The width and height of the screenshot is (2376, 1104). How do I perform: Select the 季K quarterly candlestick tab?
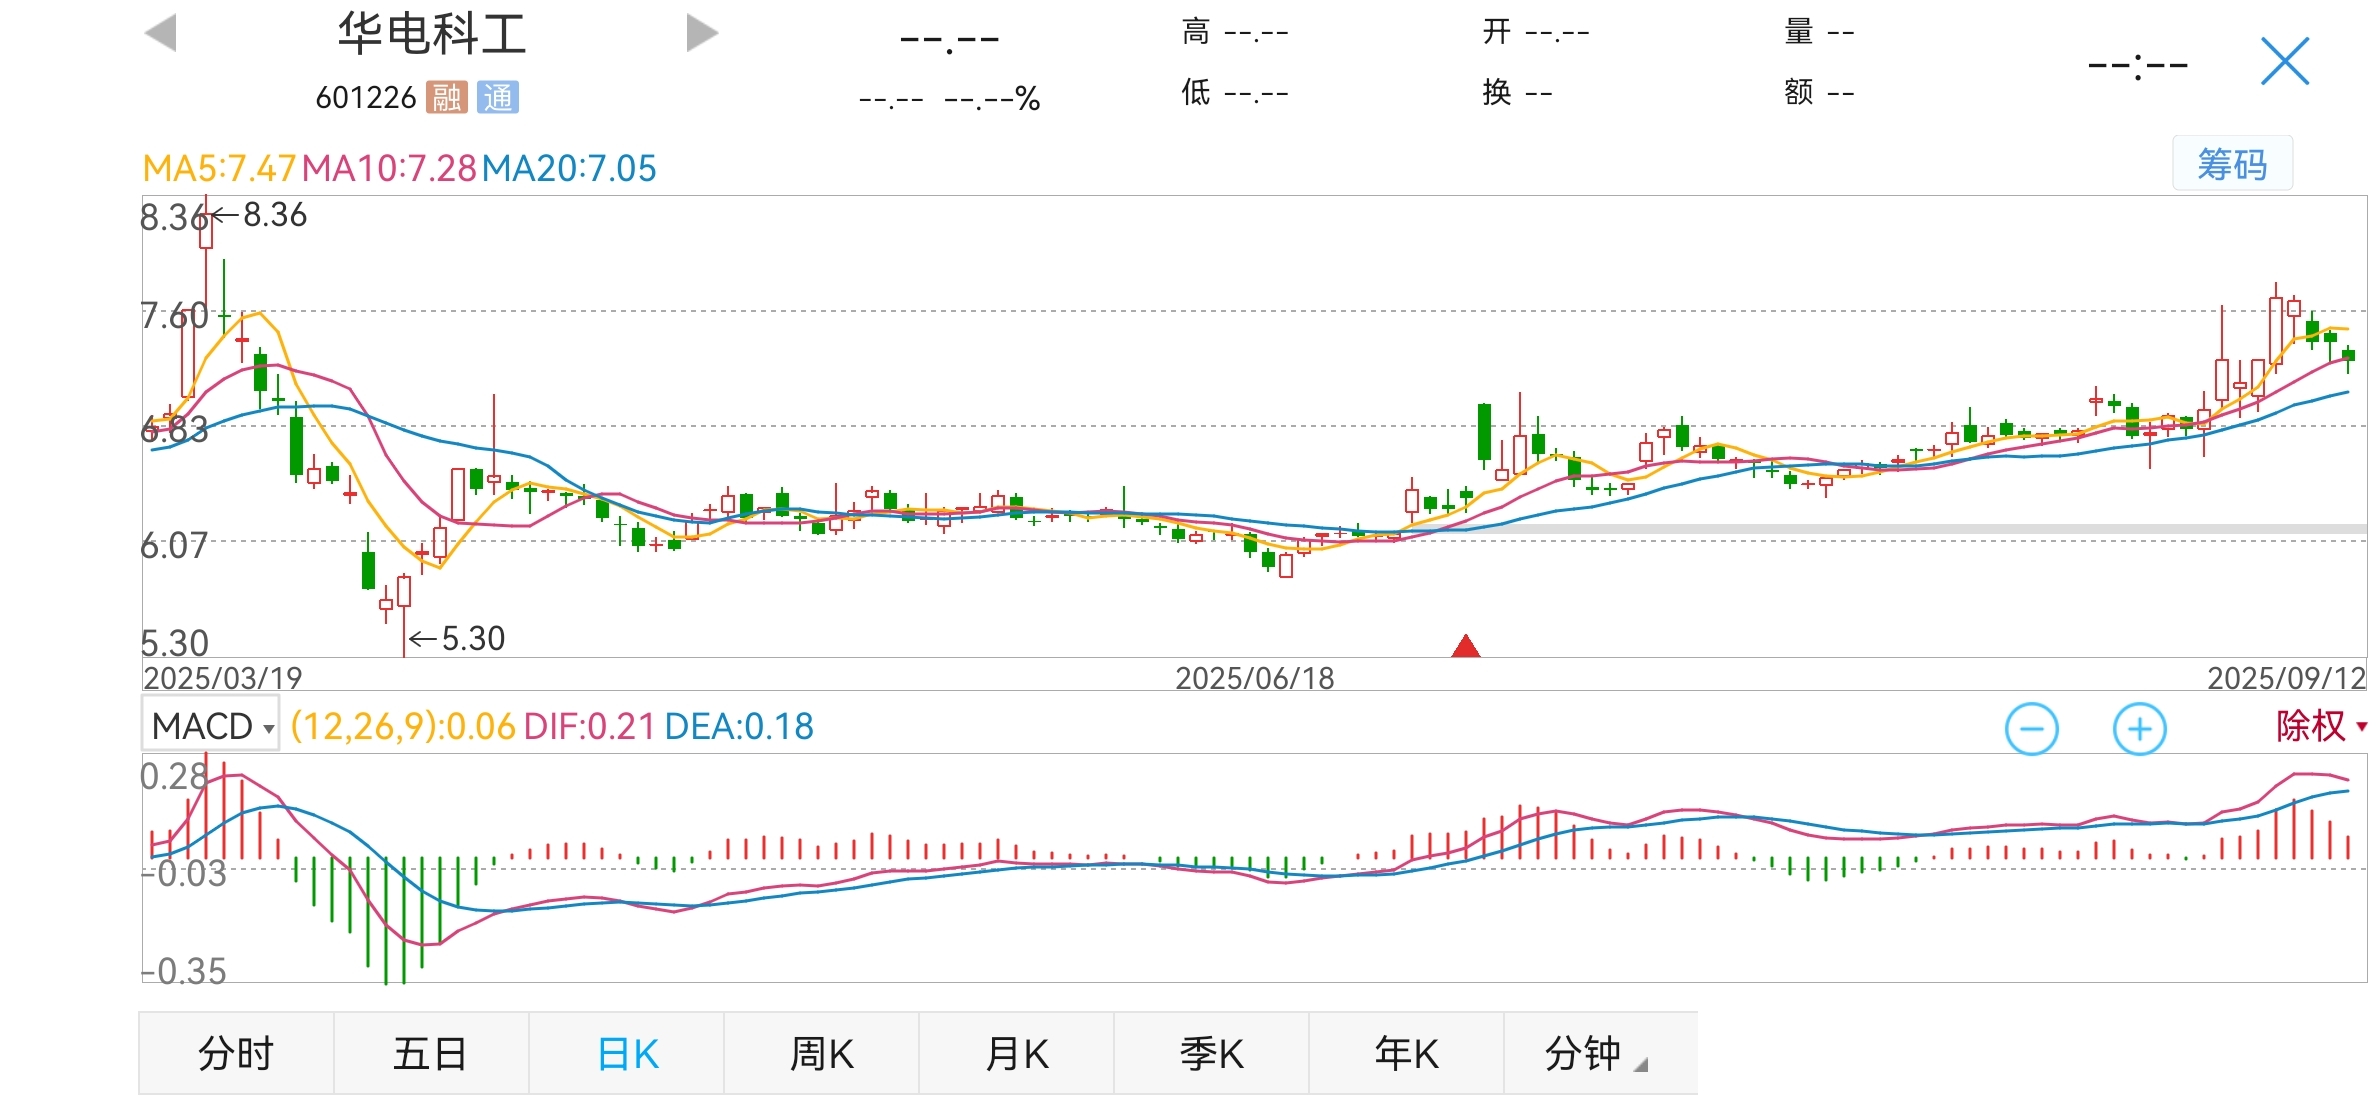tap(1211, 1053)
